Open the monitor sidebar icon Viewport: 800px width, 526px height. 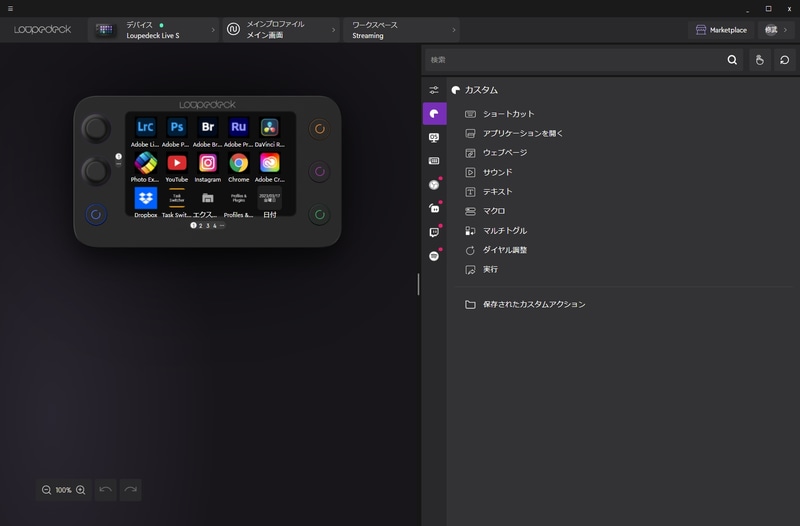434,137
